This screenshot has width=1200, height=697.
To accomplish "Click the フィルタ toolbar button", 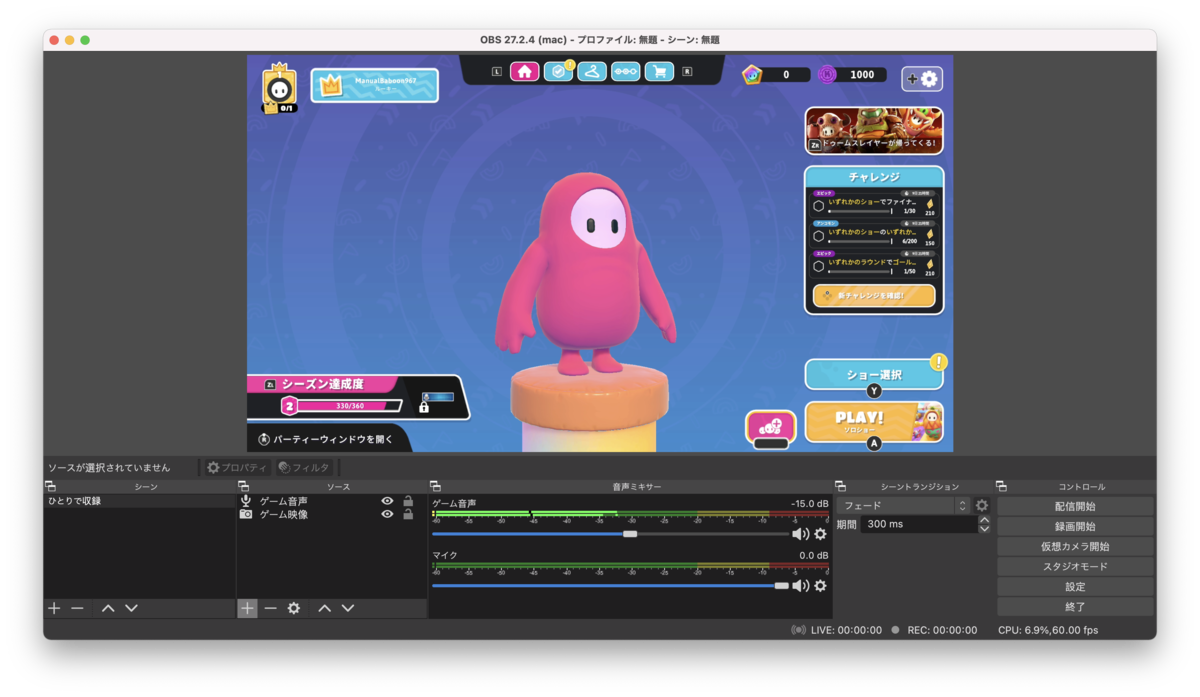I will point(304,467).
